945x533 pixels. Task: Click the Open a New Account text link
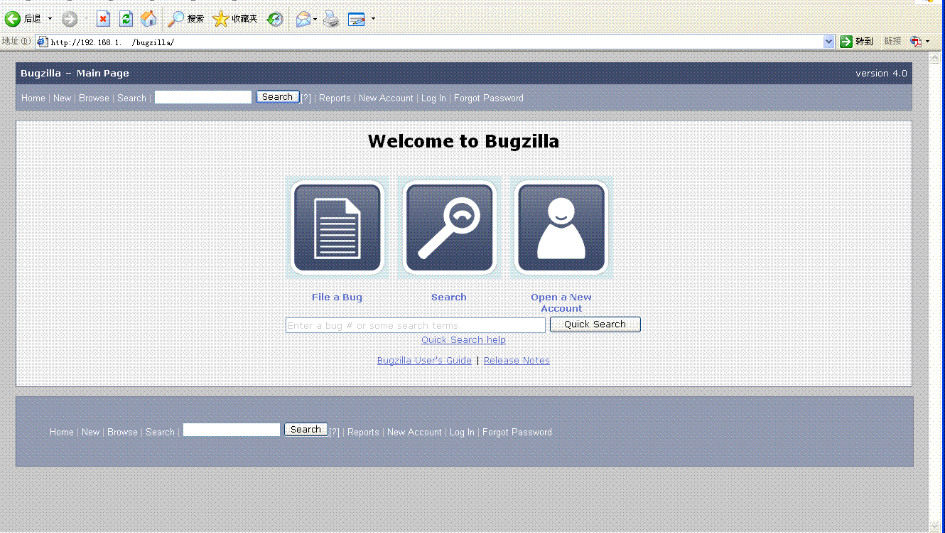pyautogui.click(x=561, y=303)
